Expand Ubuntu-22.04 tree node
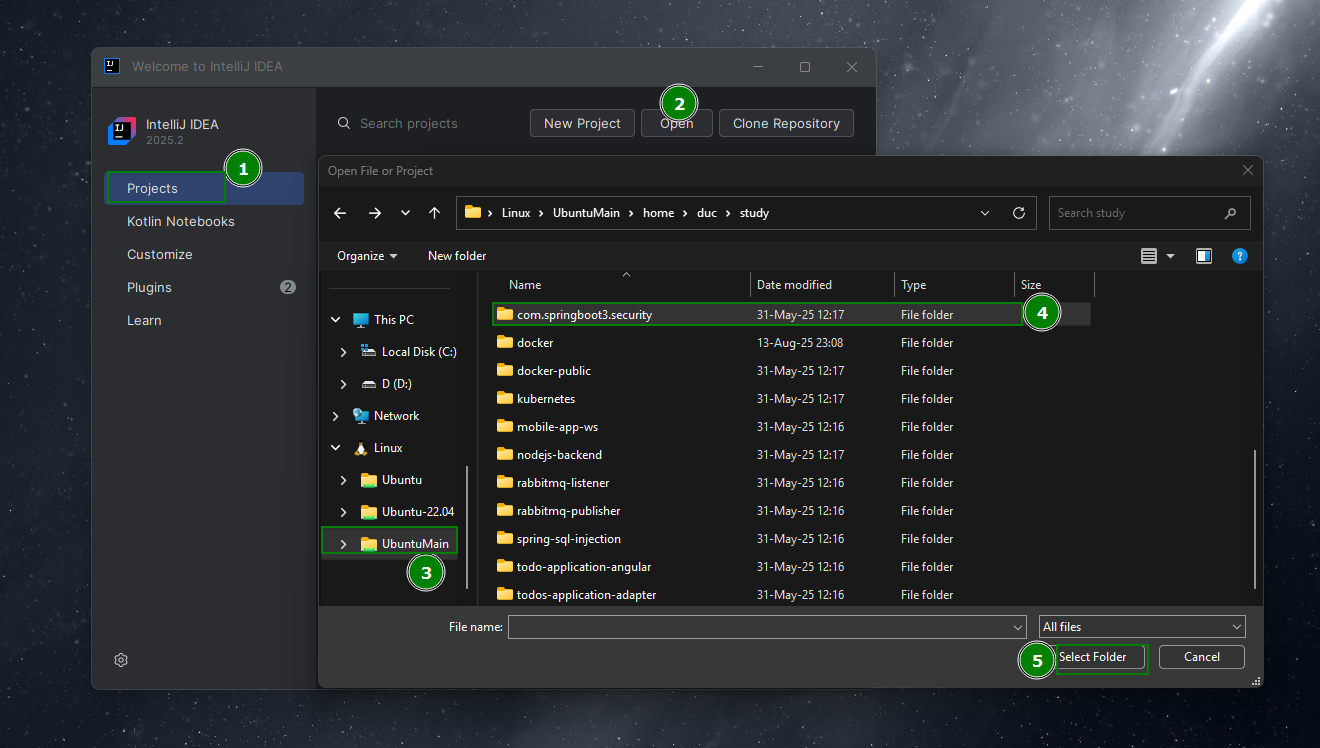Screen dimensions: 1320x748 coord(344,512)
